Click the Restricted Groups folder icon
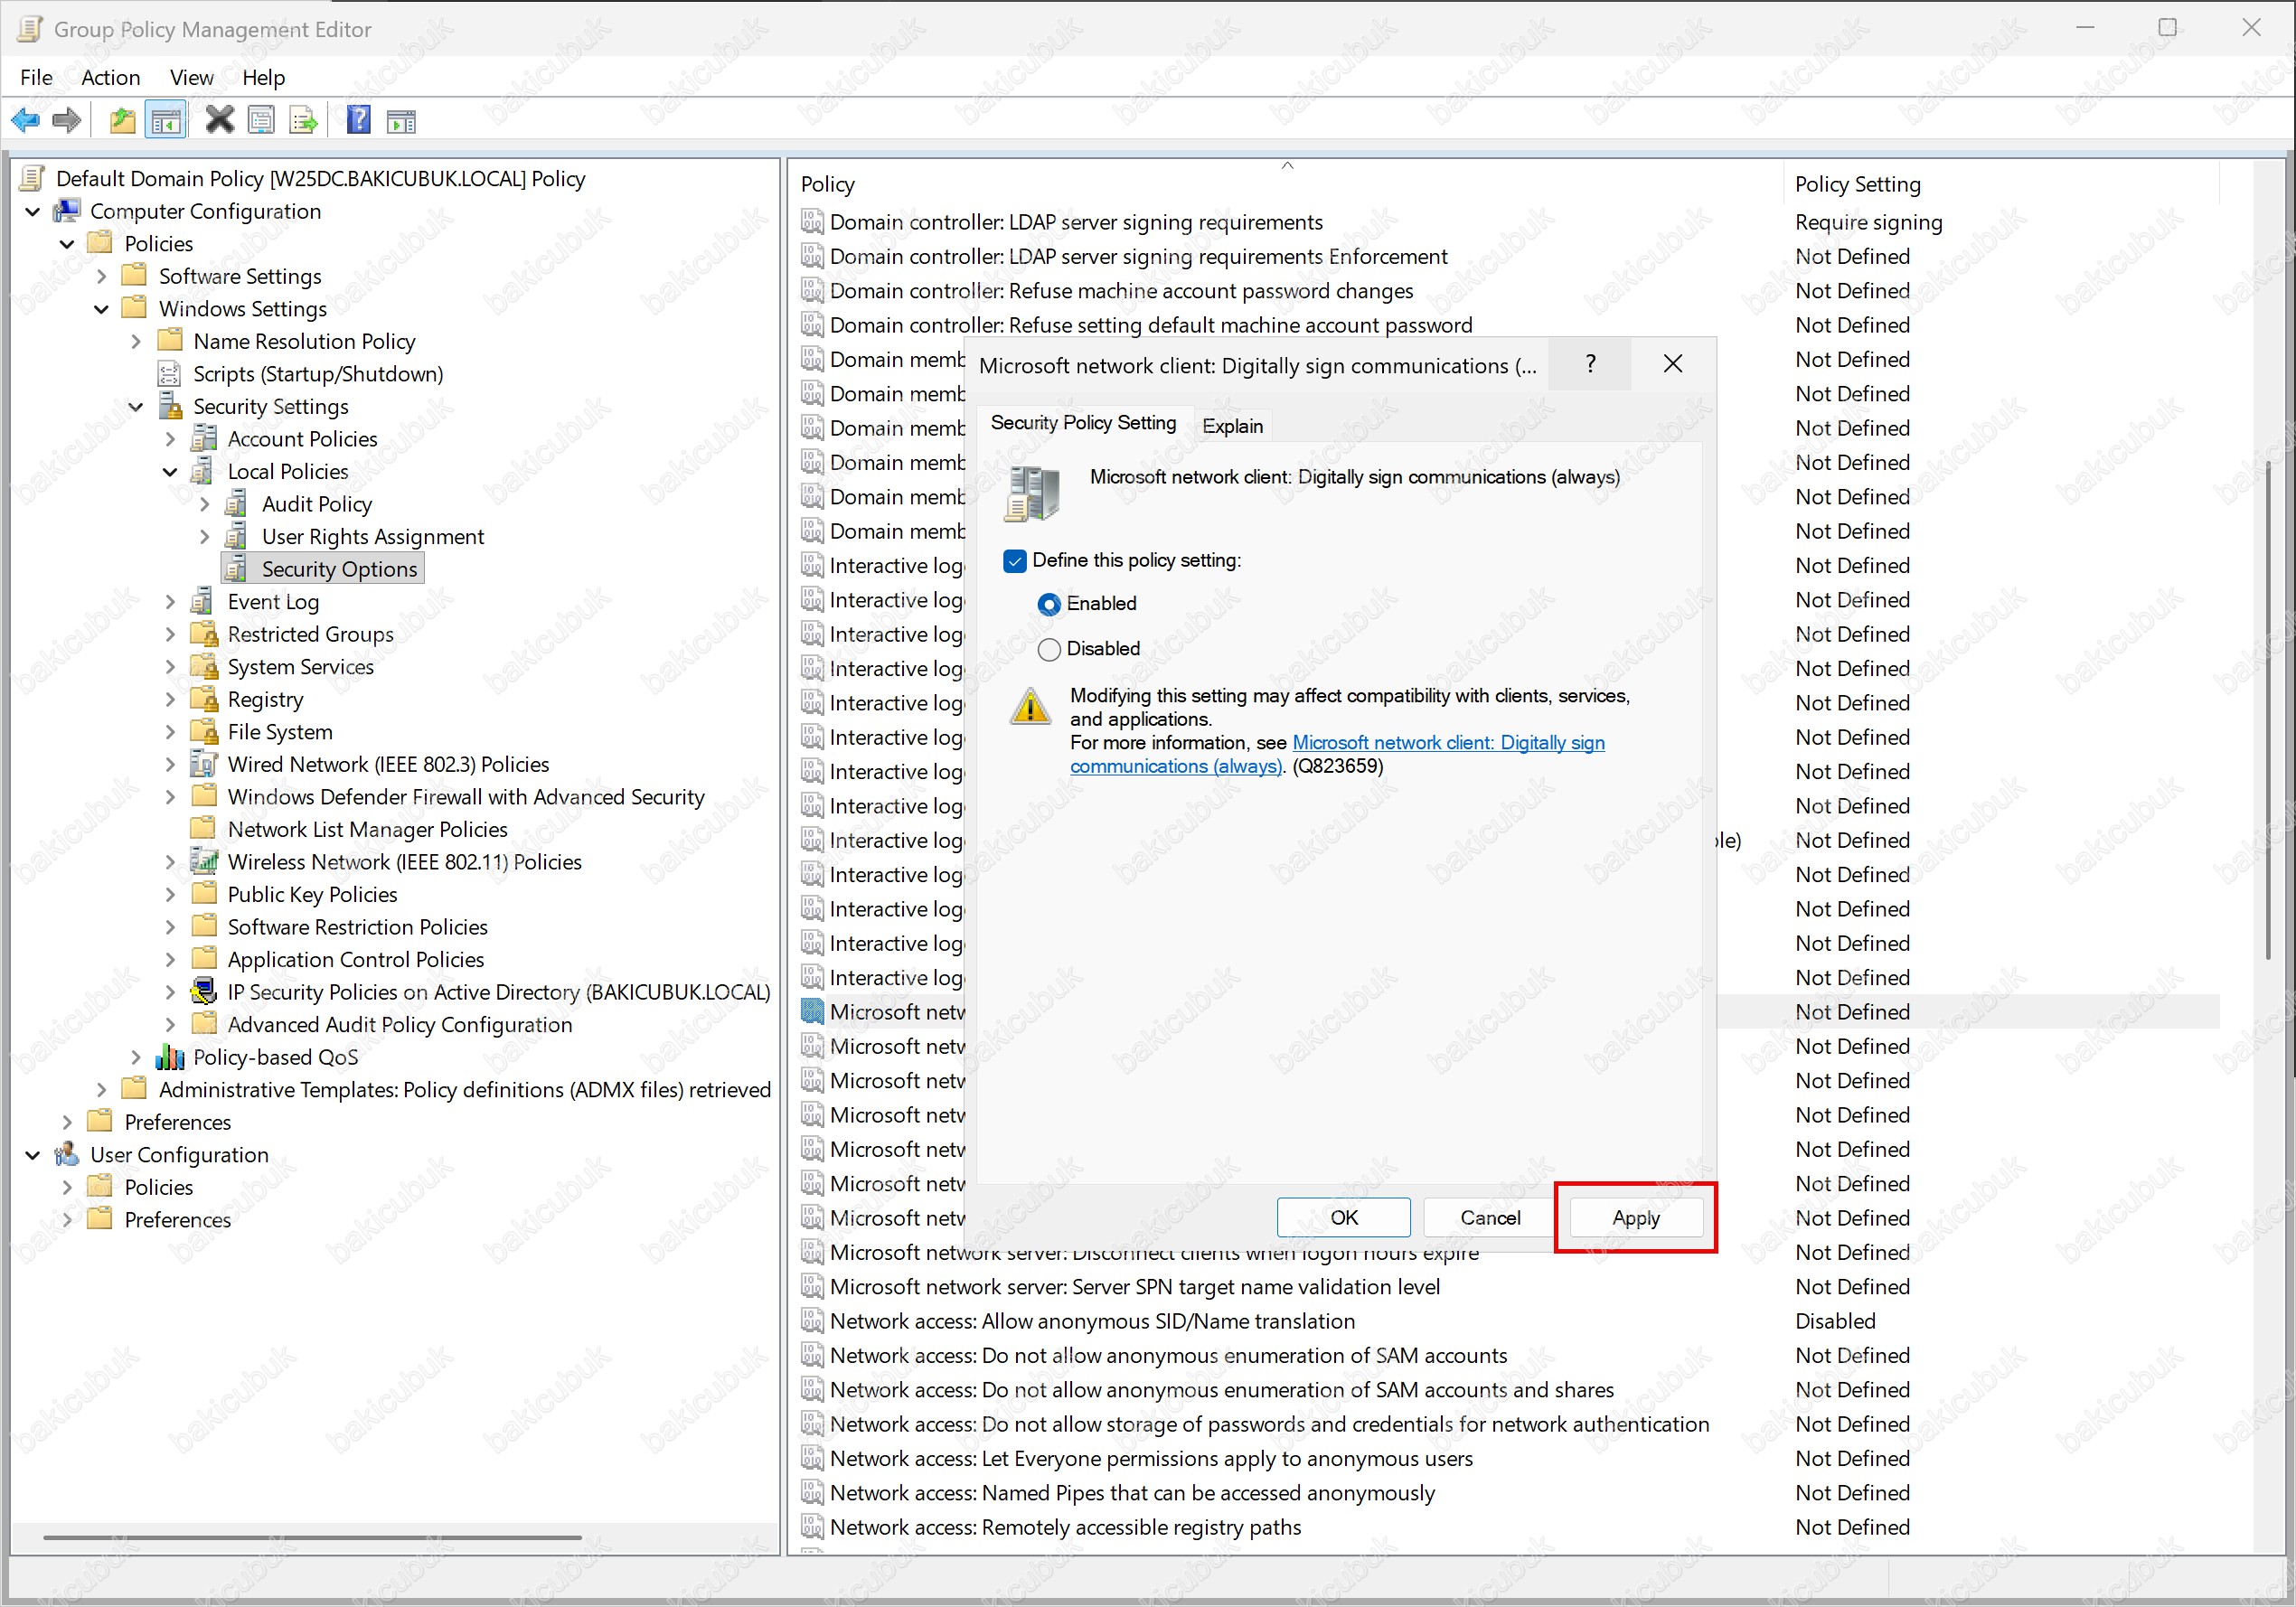 204,634
